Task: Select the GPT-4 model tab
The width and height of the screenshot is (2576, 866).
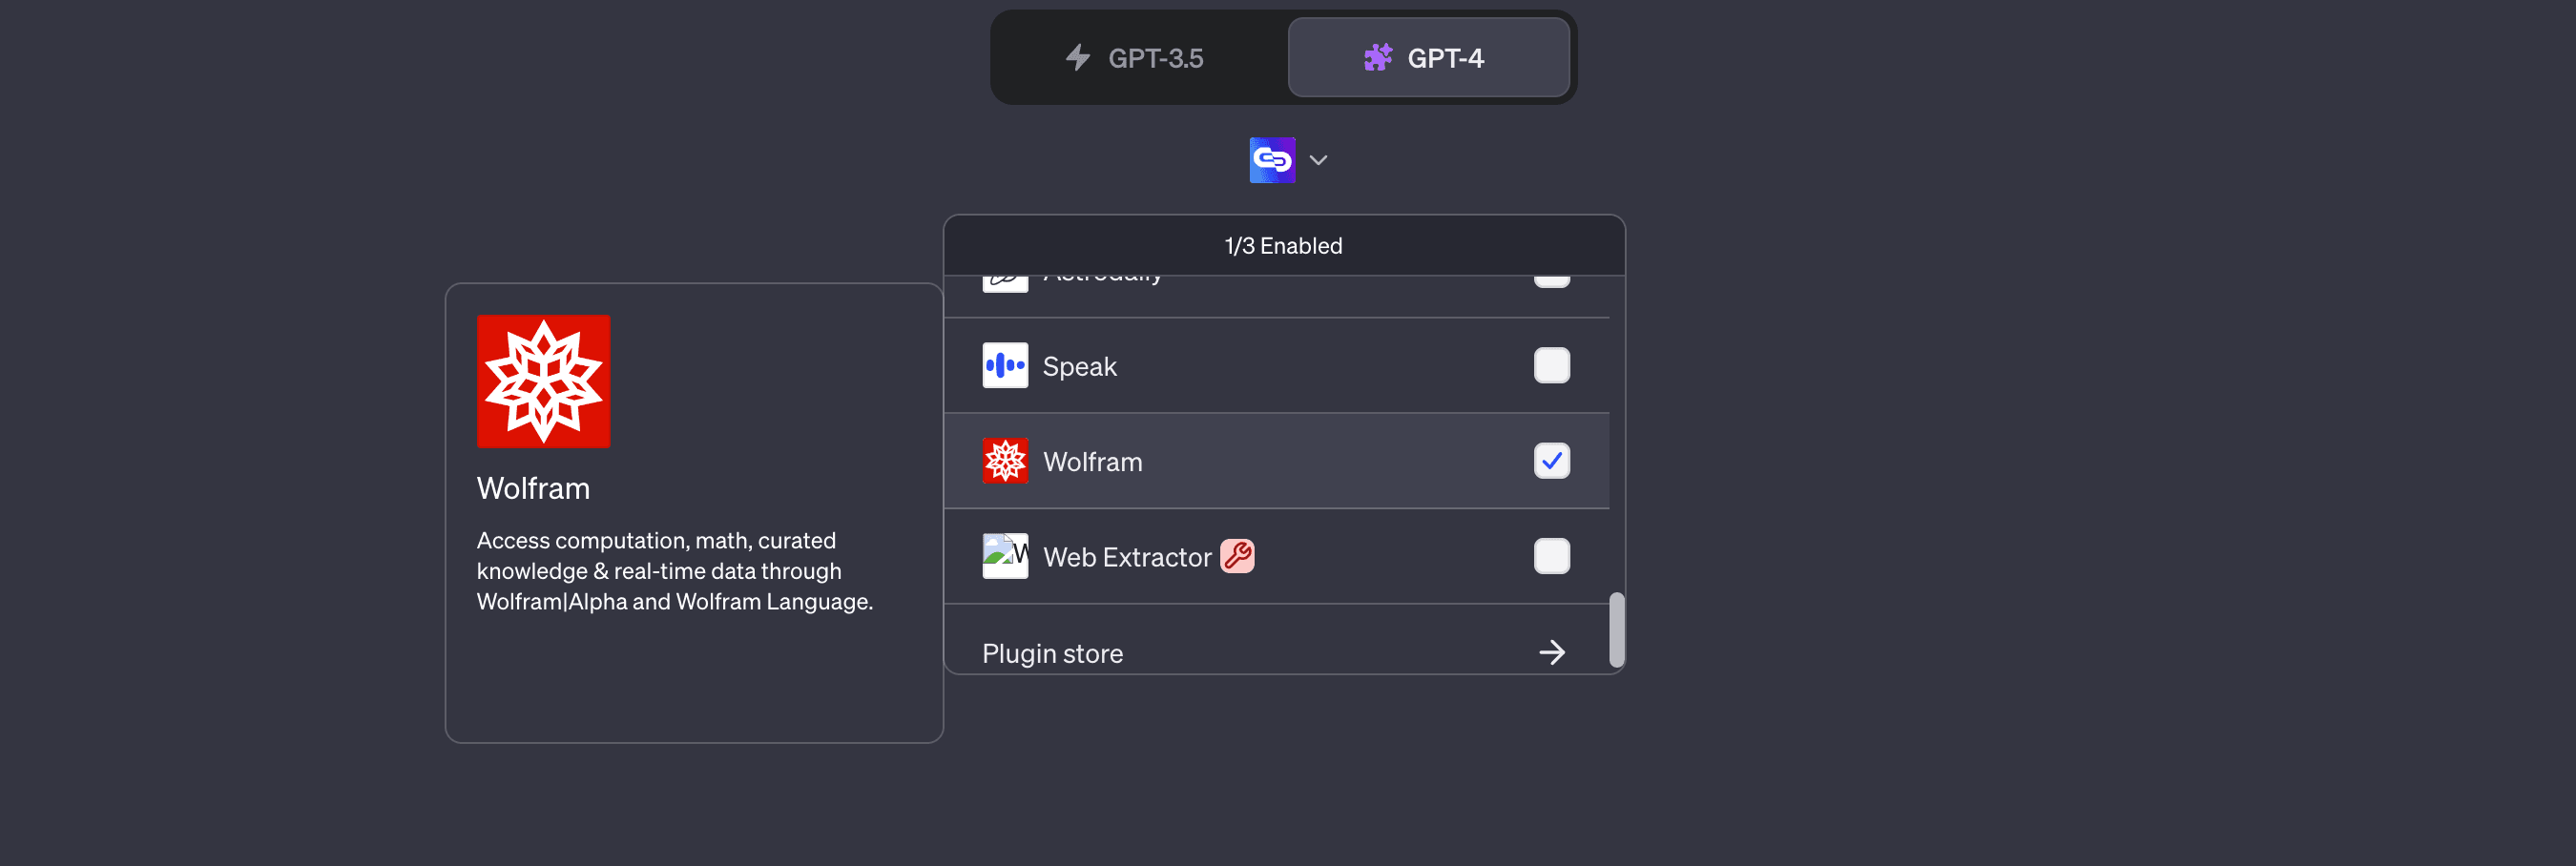Action: (x=1428, y=57)
